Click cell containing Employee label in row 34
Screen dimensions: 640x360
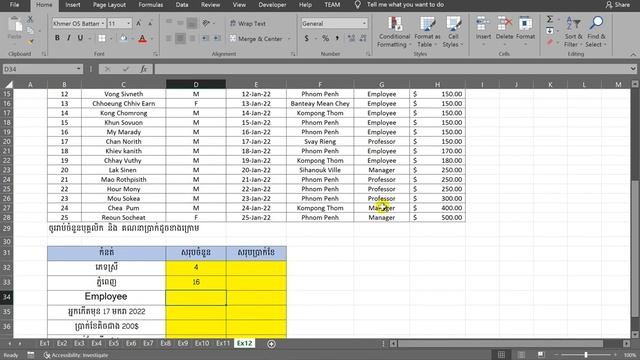[x=106, y=297]
